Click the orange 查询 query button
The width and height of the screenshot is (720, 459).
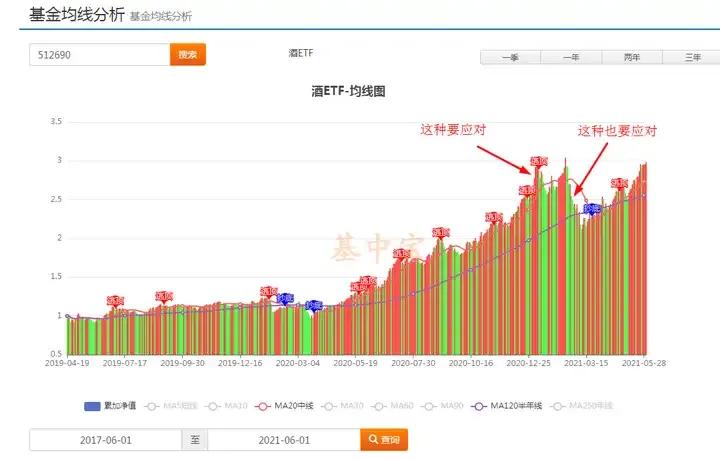[x=384, y=440]
